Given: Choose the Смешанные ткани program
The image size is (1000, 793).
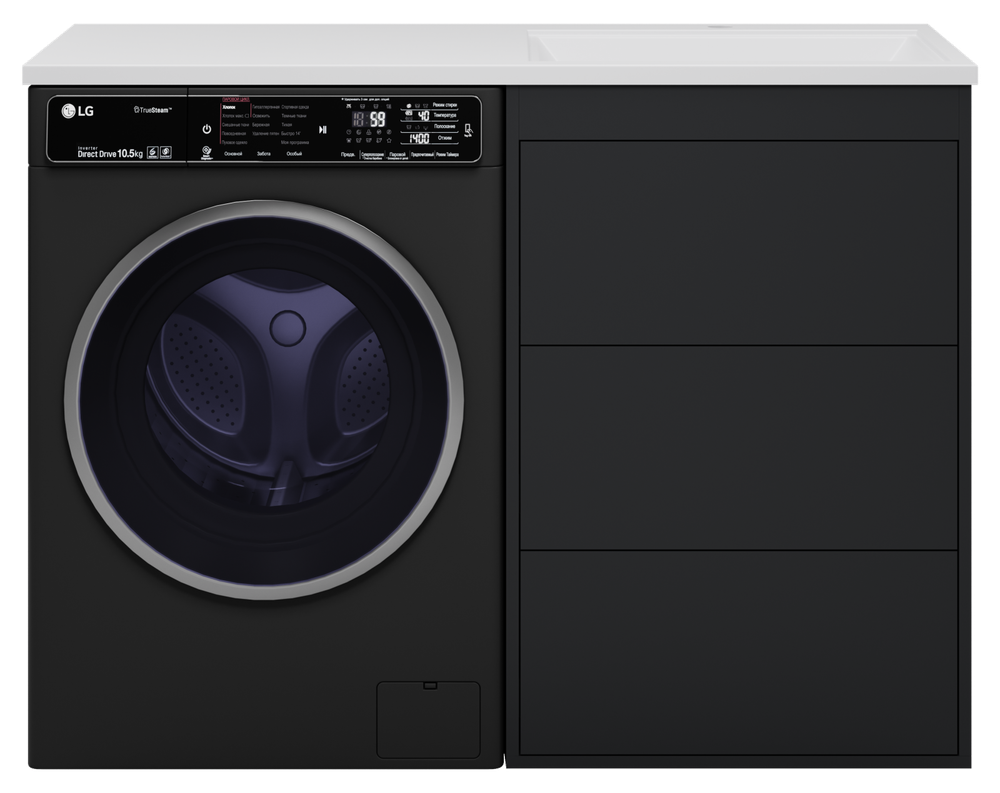Looking at the screenshot, I should coord(235,125).
